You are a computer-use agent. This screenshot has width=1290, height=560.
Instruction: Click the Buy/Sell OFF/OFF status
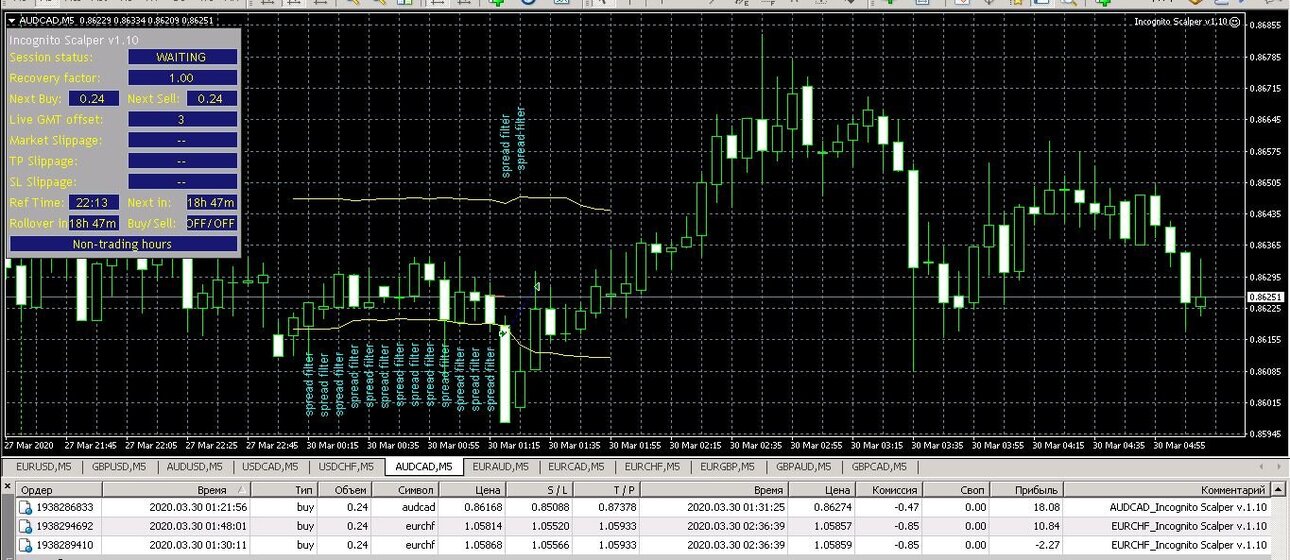(x=211, y=223)
